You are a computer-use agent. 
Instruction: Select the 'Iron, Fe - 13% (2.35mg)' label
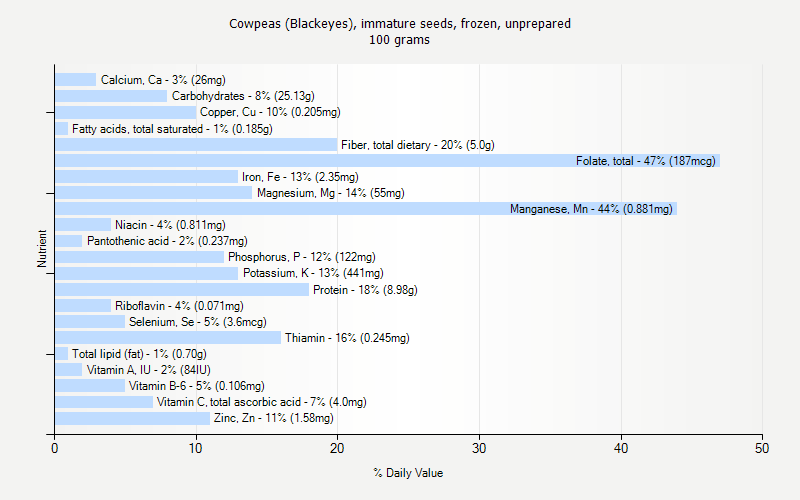coord(301,177)
